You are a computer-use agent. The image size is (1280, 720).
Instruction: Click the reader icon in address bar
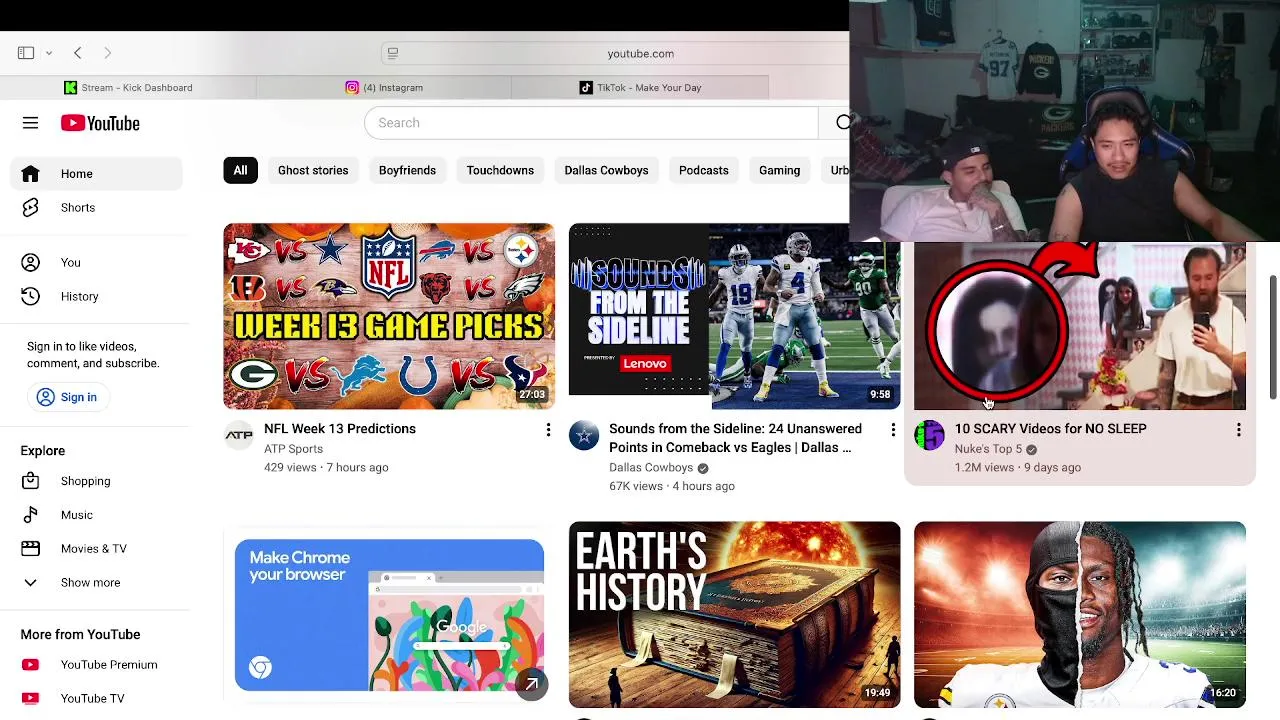click(393, 53)
